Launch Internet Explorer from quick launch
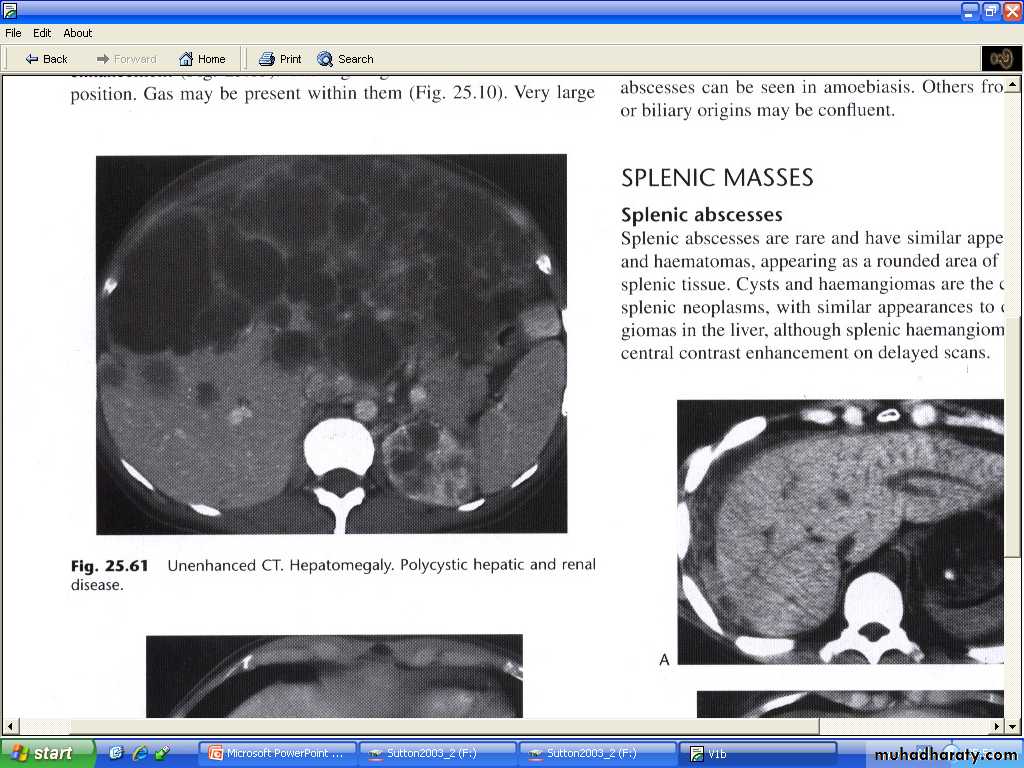The width and height of the screenshot is (1024, 768). coord(140,753)
